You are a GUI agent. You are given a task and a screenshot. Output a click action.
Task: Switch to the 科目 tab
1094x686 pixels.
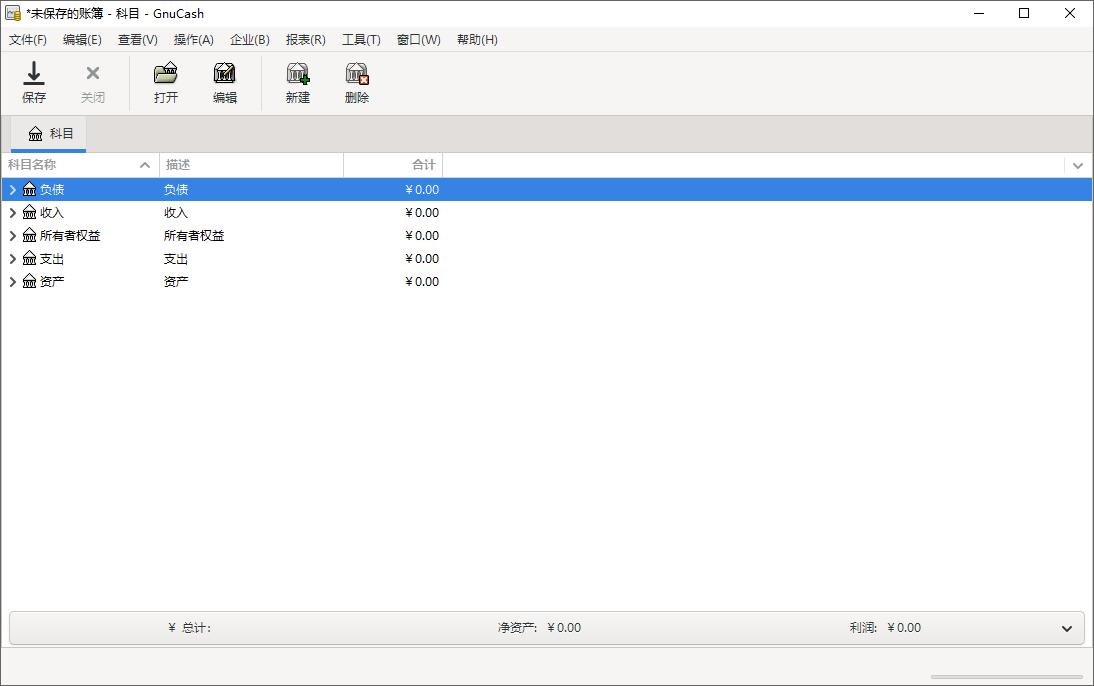point(50,133)
